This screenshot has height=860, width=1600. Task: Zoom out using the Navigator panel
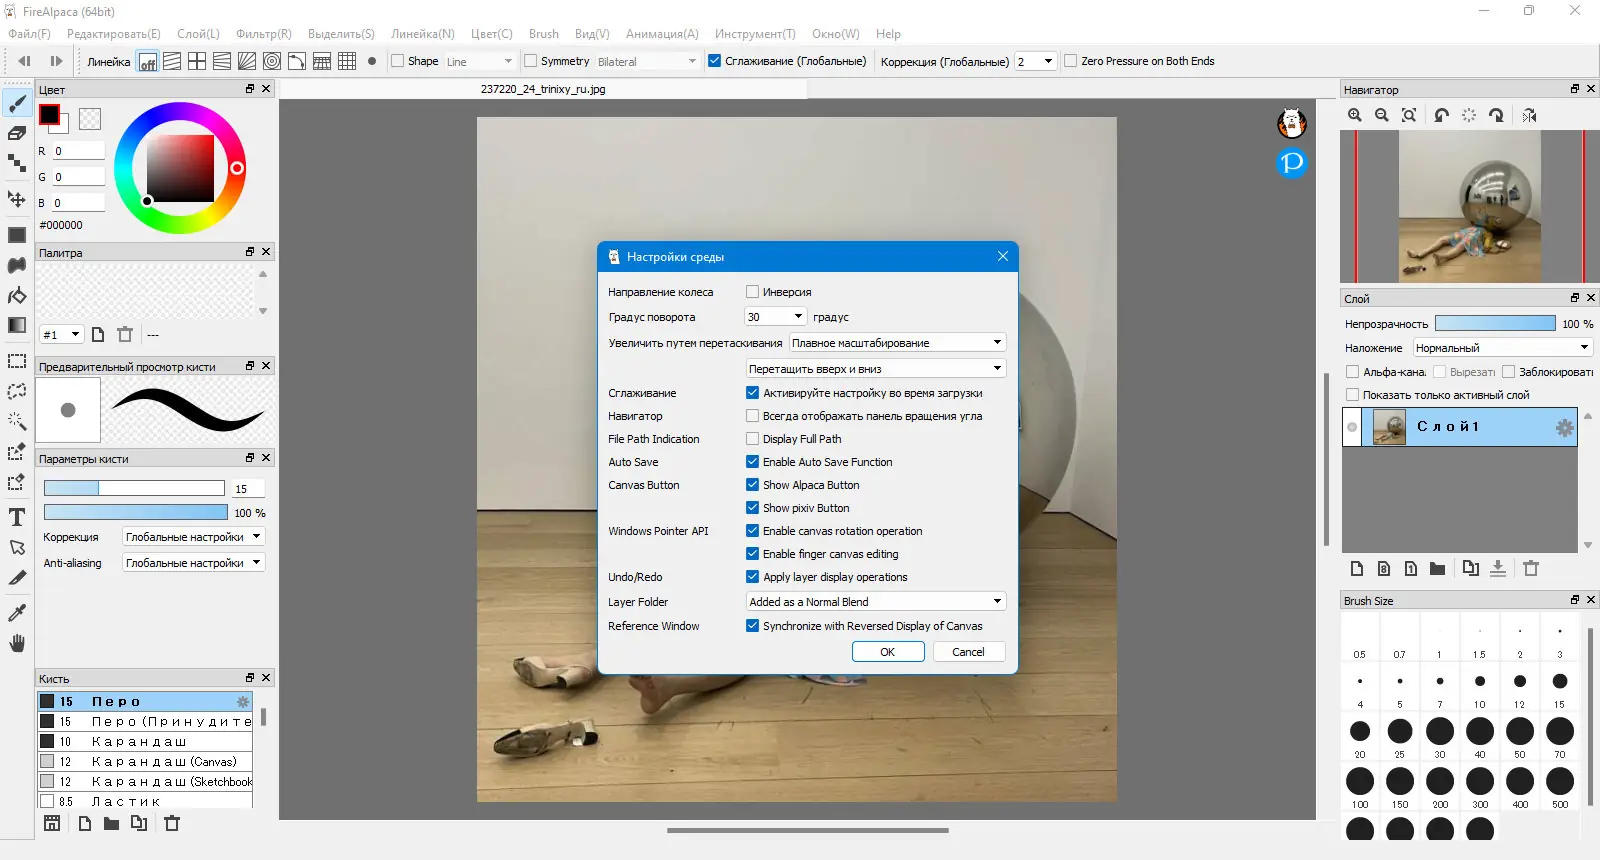(1382, 115)
